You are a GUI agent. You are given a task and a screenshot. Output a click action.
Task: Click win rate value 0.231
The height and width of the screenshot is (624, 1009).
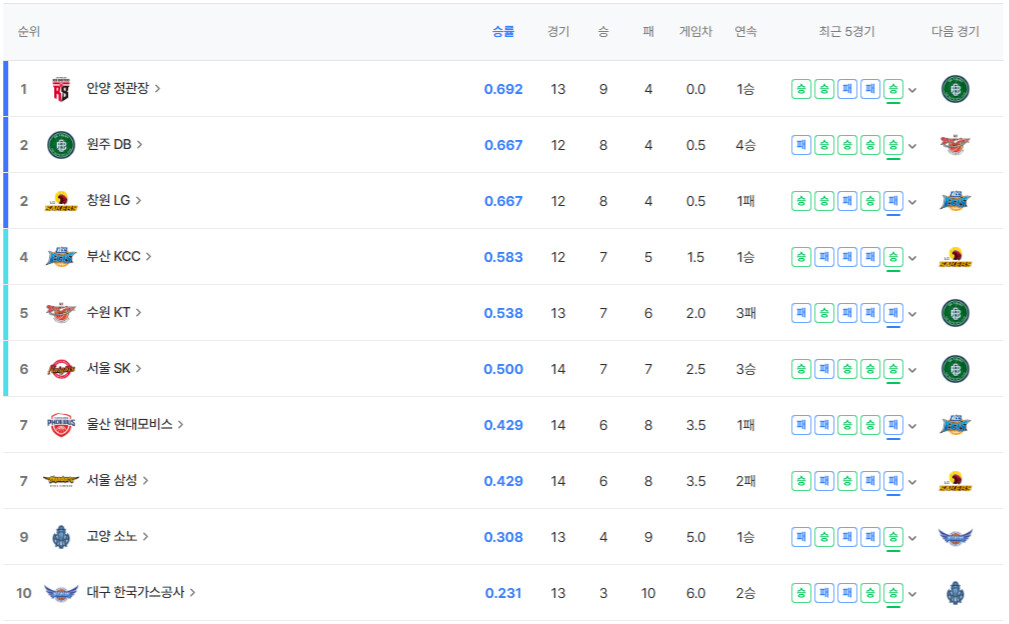tap(503, 593)
